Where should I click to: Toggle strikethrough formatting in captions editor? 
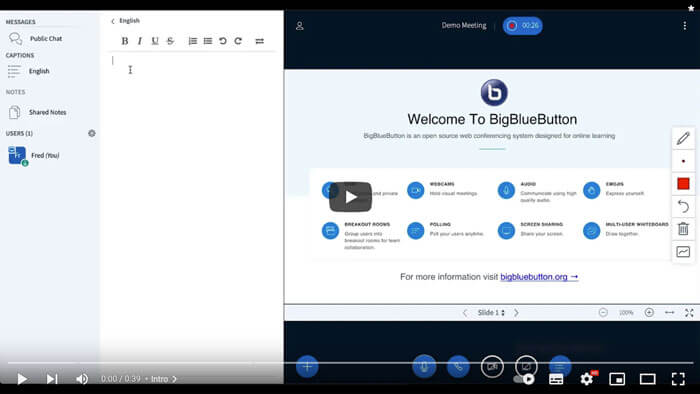(x=170, y=41)
